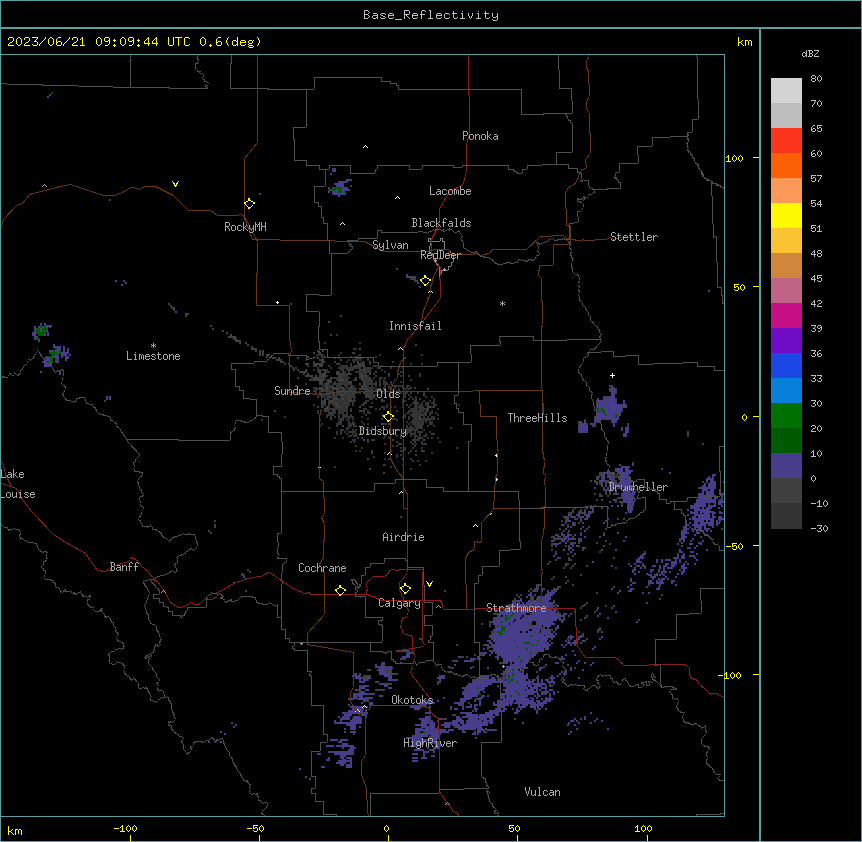Screen dimensions: 862x842
Task: Click the Didsbury city label
Action: [382, 431]
